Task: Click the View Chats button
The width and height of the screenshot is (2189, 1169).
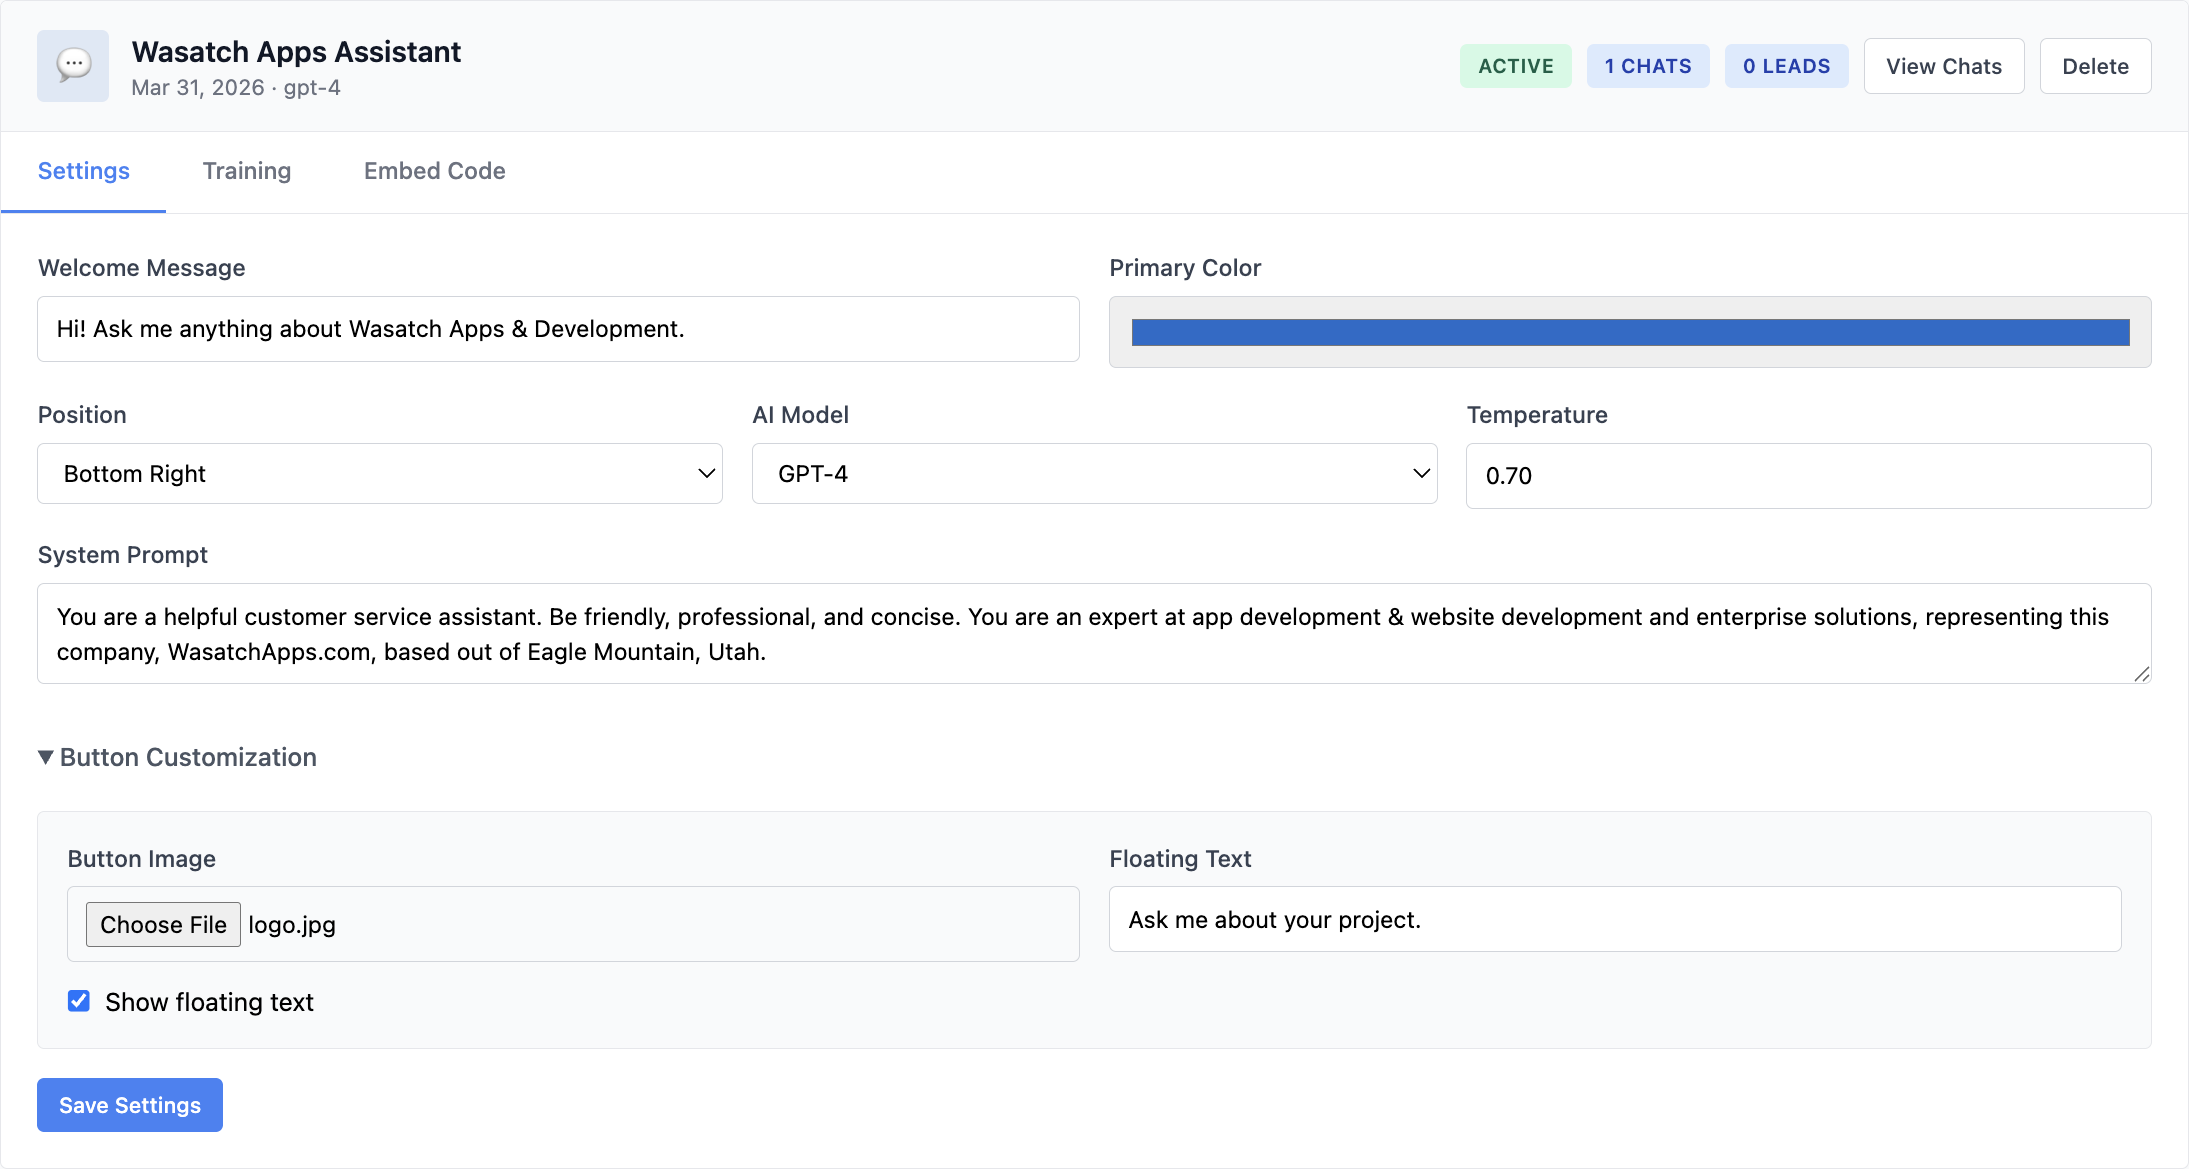Action: 1943,66
